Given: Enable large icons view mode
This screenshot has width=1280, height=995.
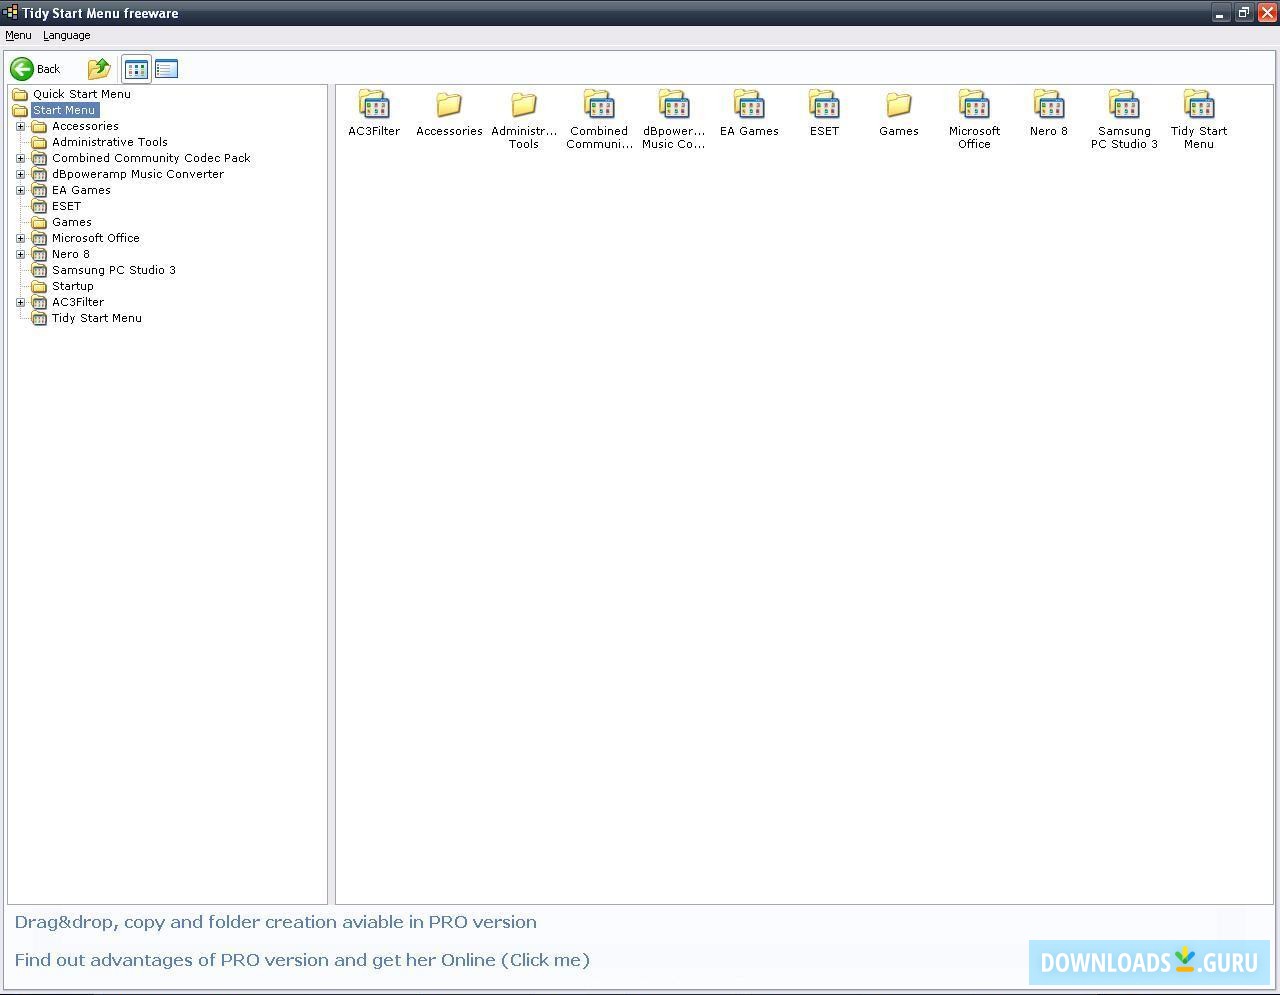Looking at the screenshot, I should [136, 68].
